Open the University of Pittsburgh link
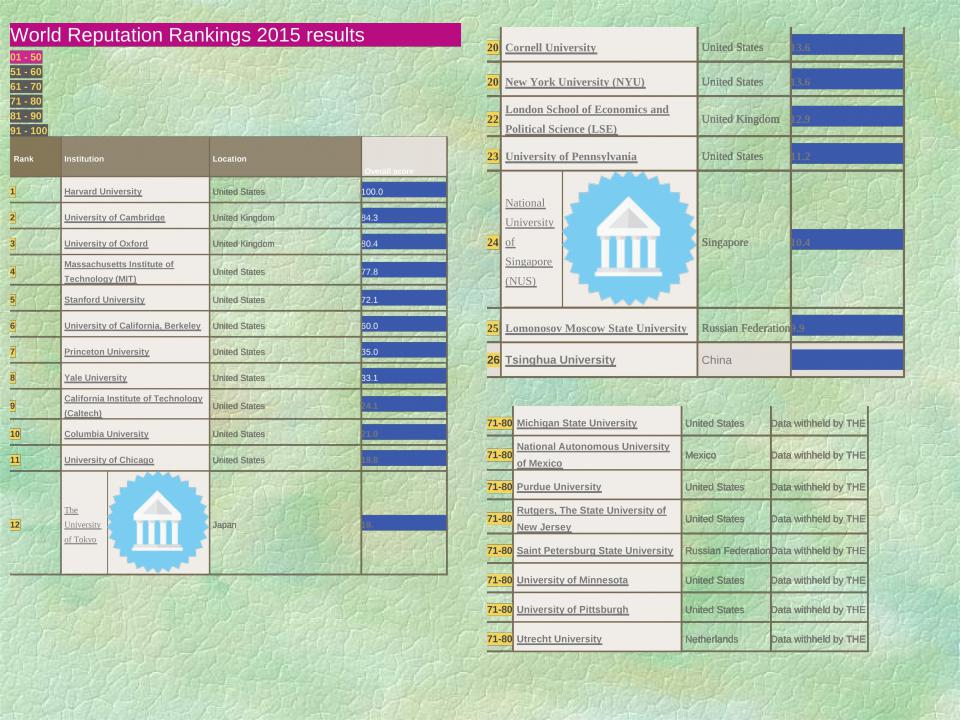 (572, 609)
